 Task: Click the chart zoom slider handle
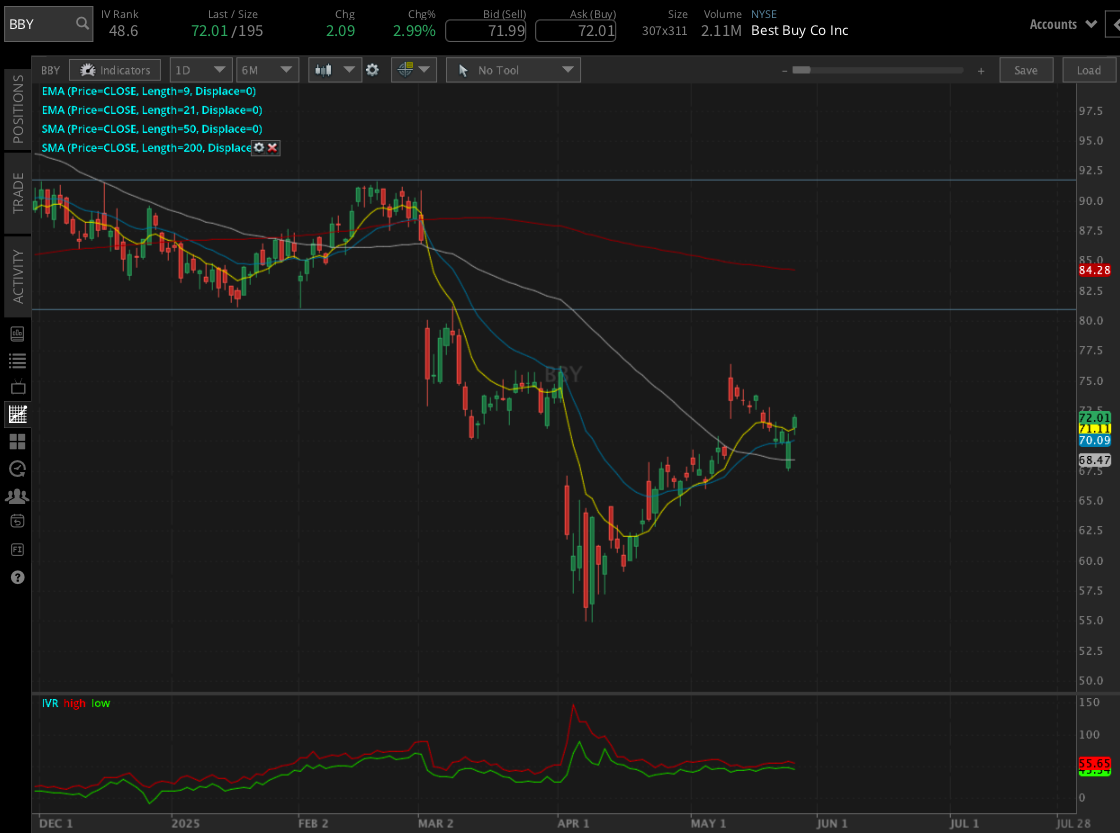801,70
